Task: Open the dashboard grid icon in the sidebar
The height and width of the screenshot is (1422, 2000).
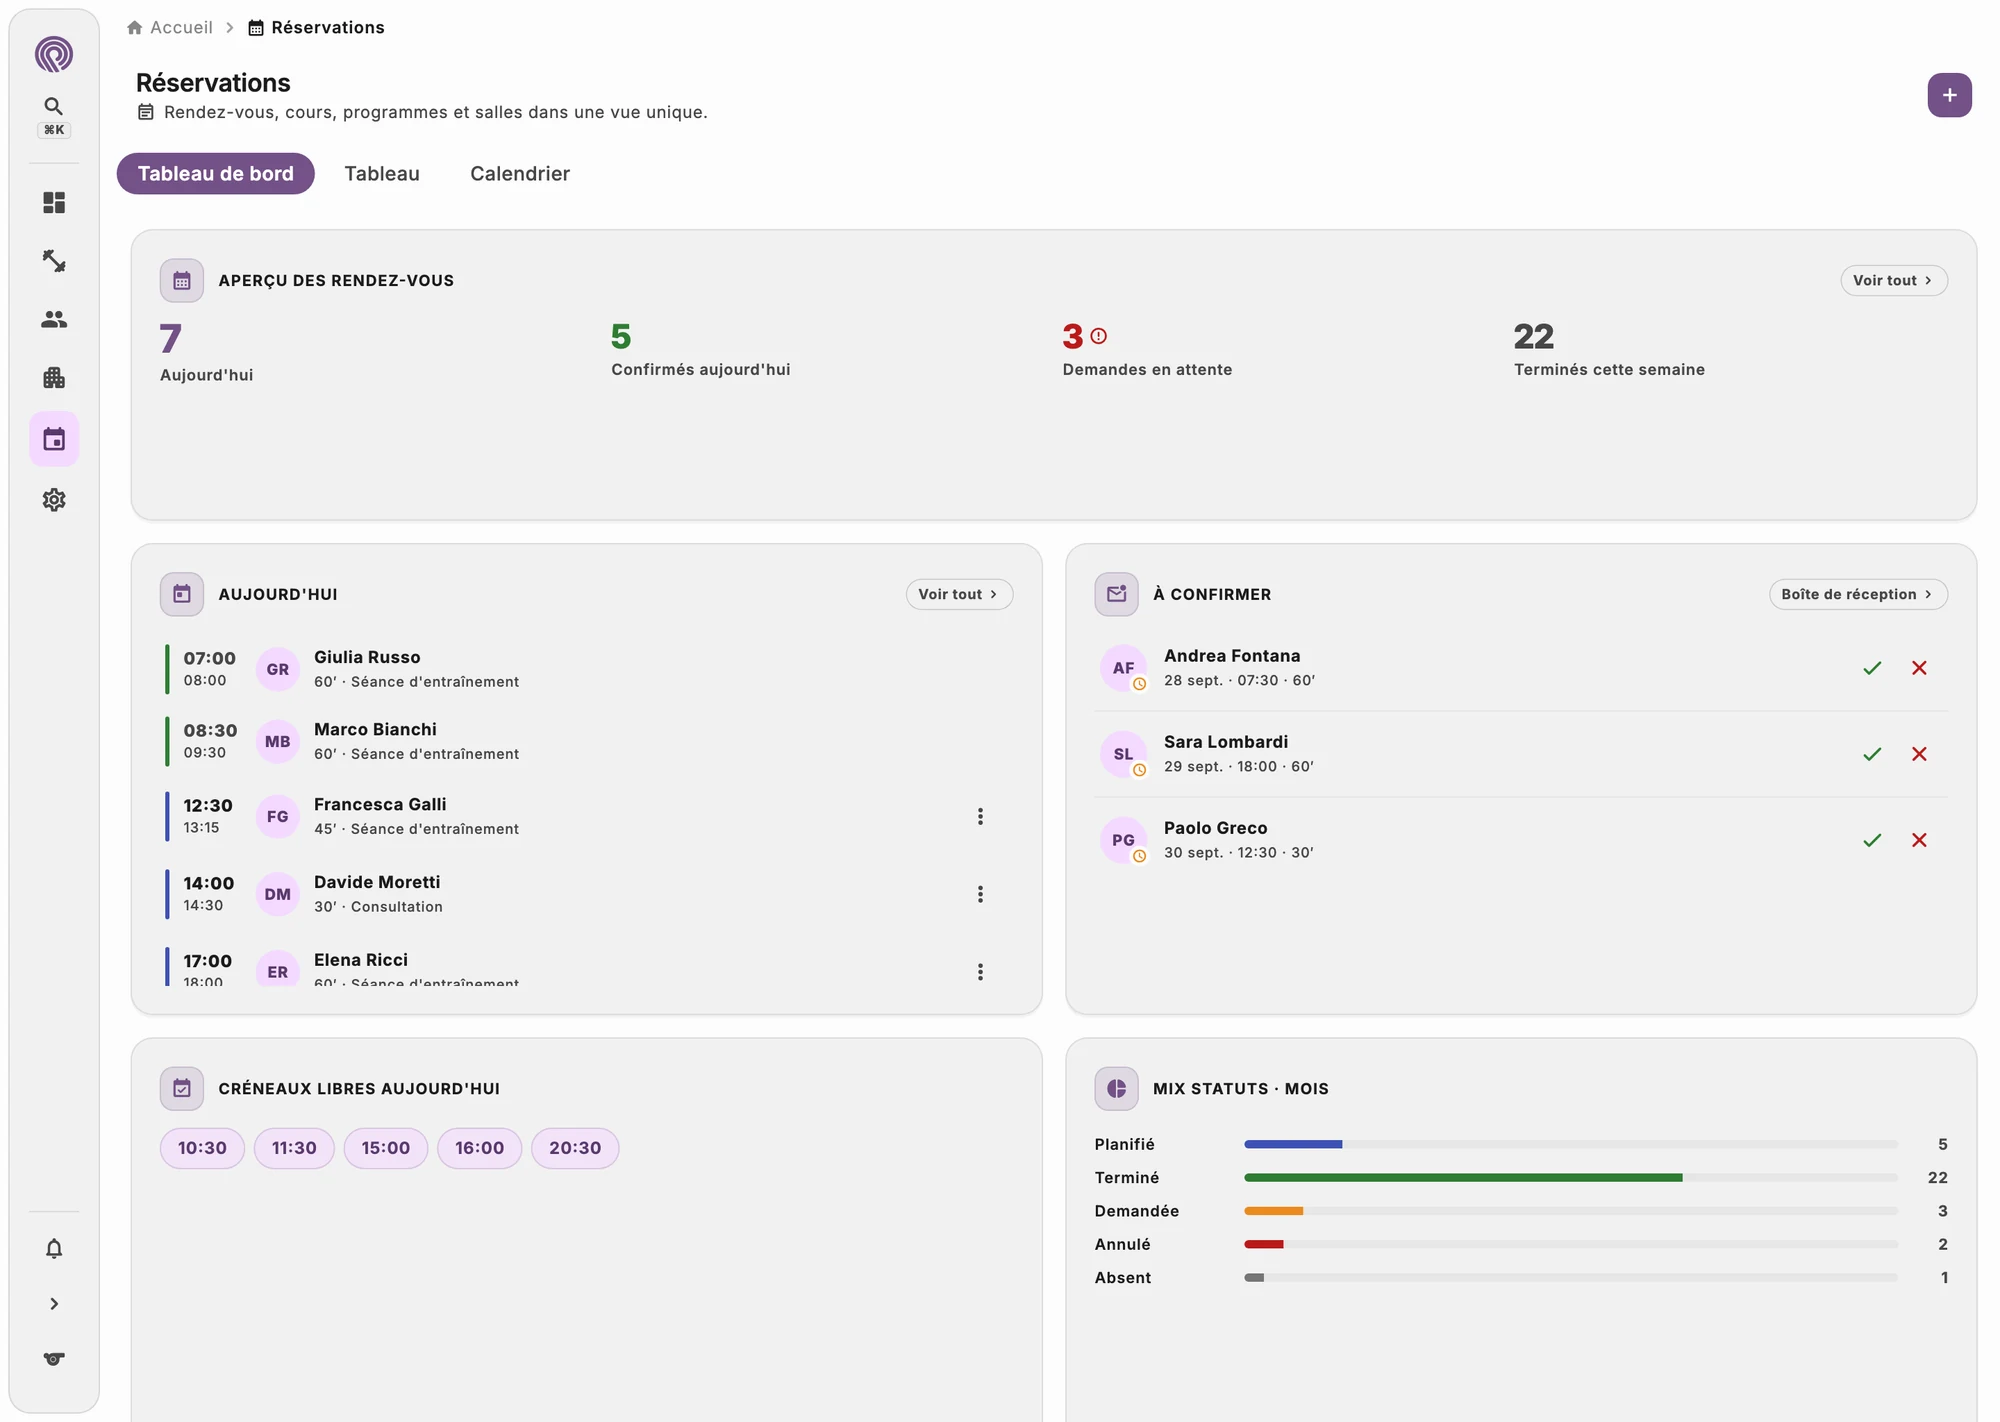Action: coord(54,203)
